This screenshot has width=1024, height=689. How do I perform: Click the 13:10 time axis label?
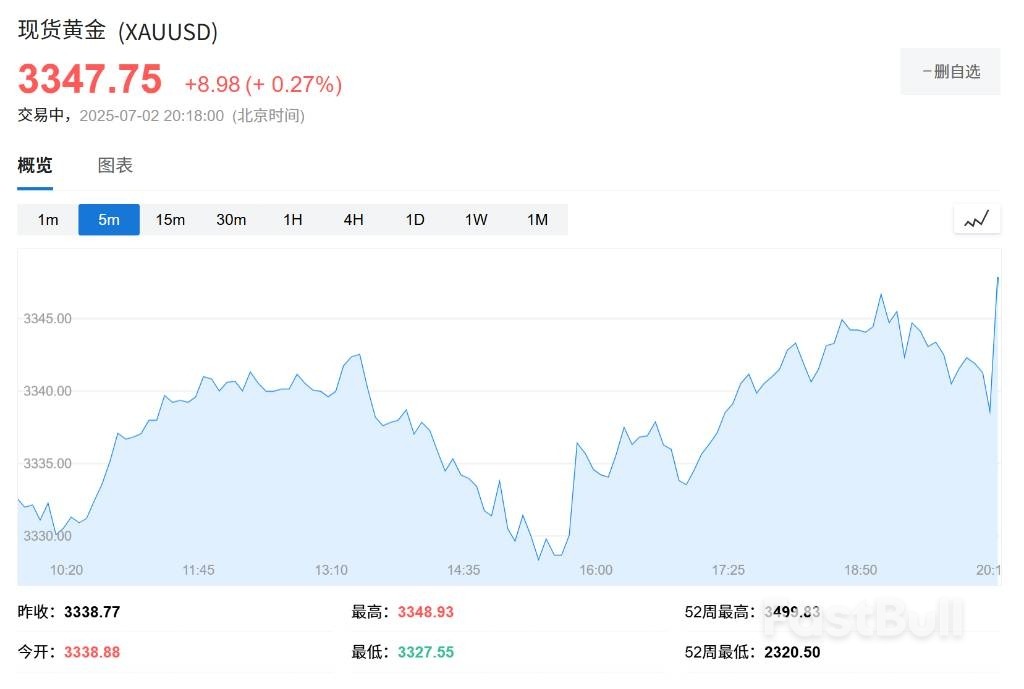coord(331,570)
